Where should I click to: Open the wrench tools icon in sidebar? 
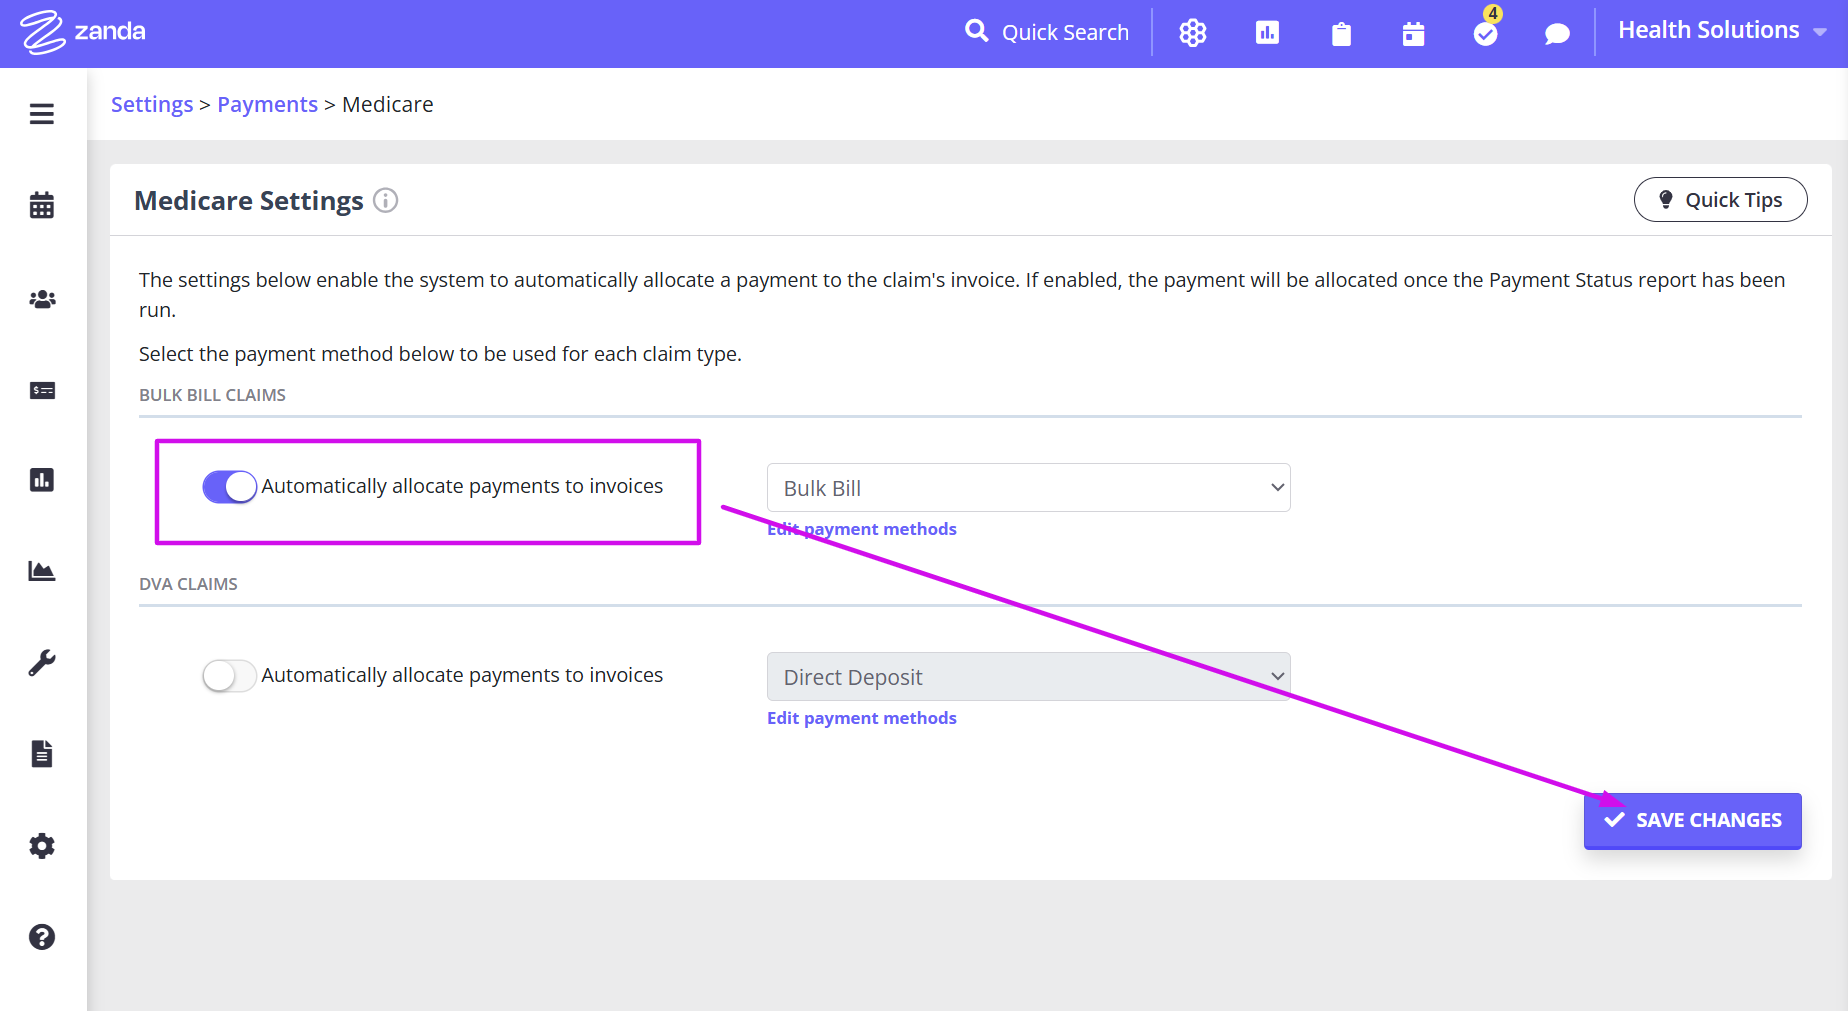coord(42,662)
